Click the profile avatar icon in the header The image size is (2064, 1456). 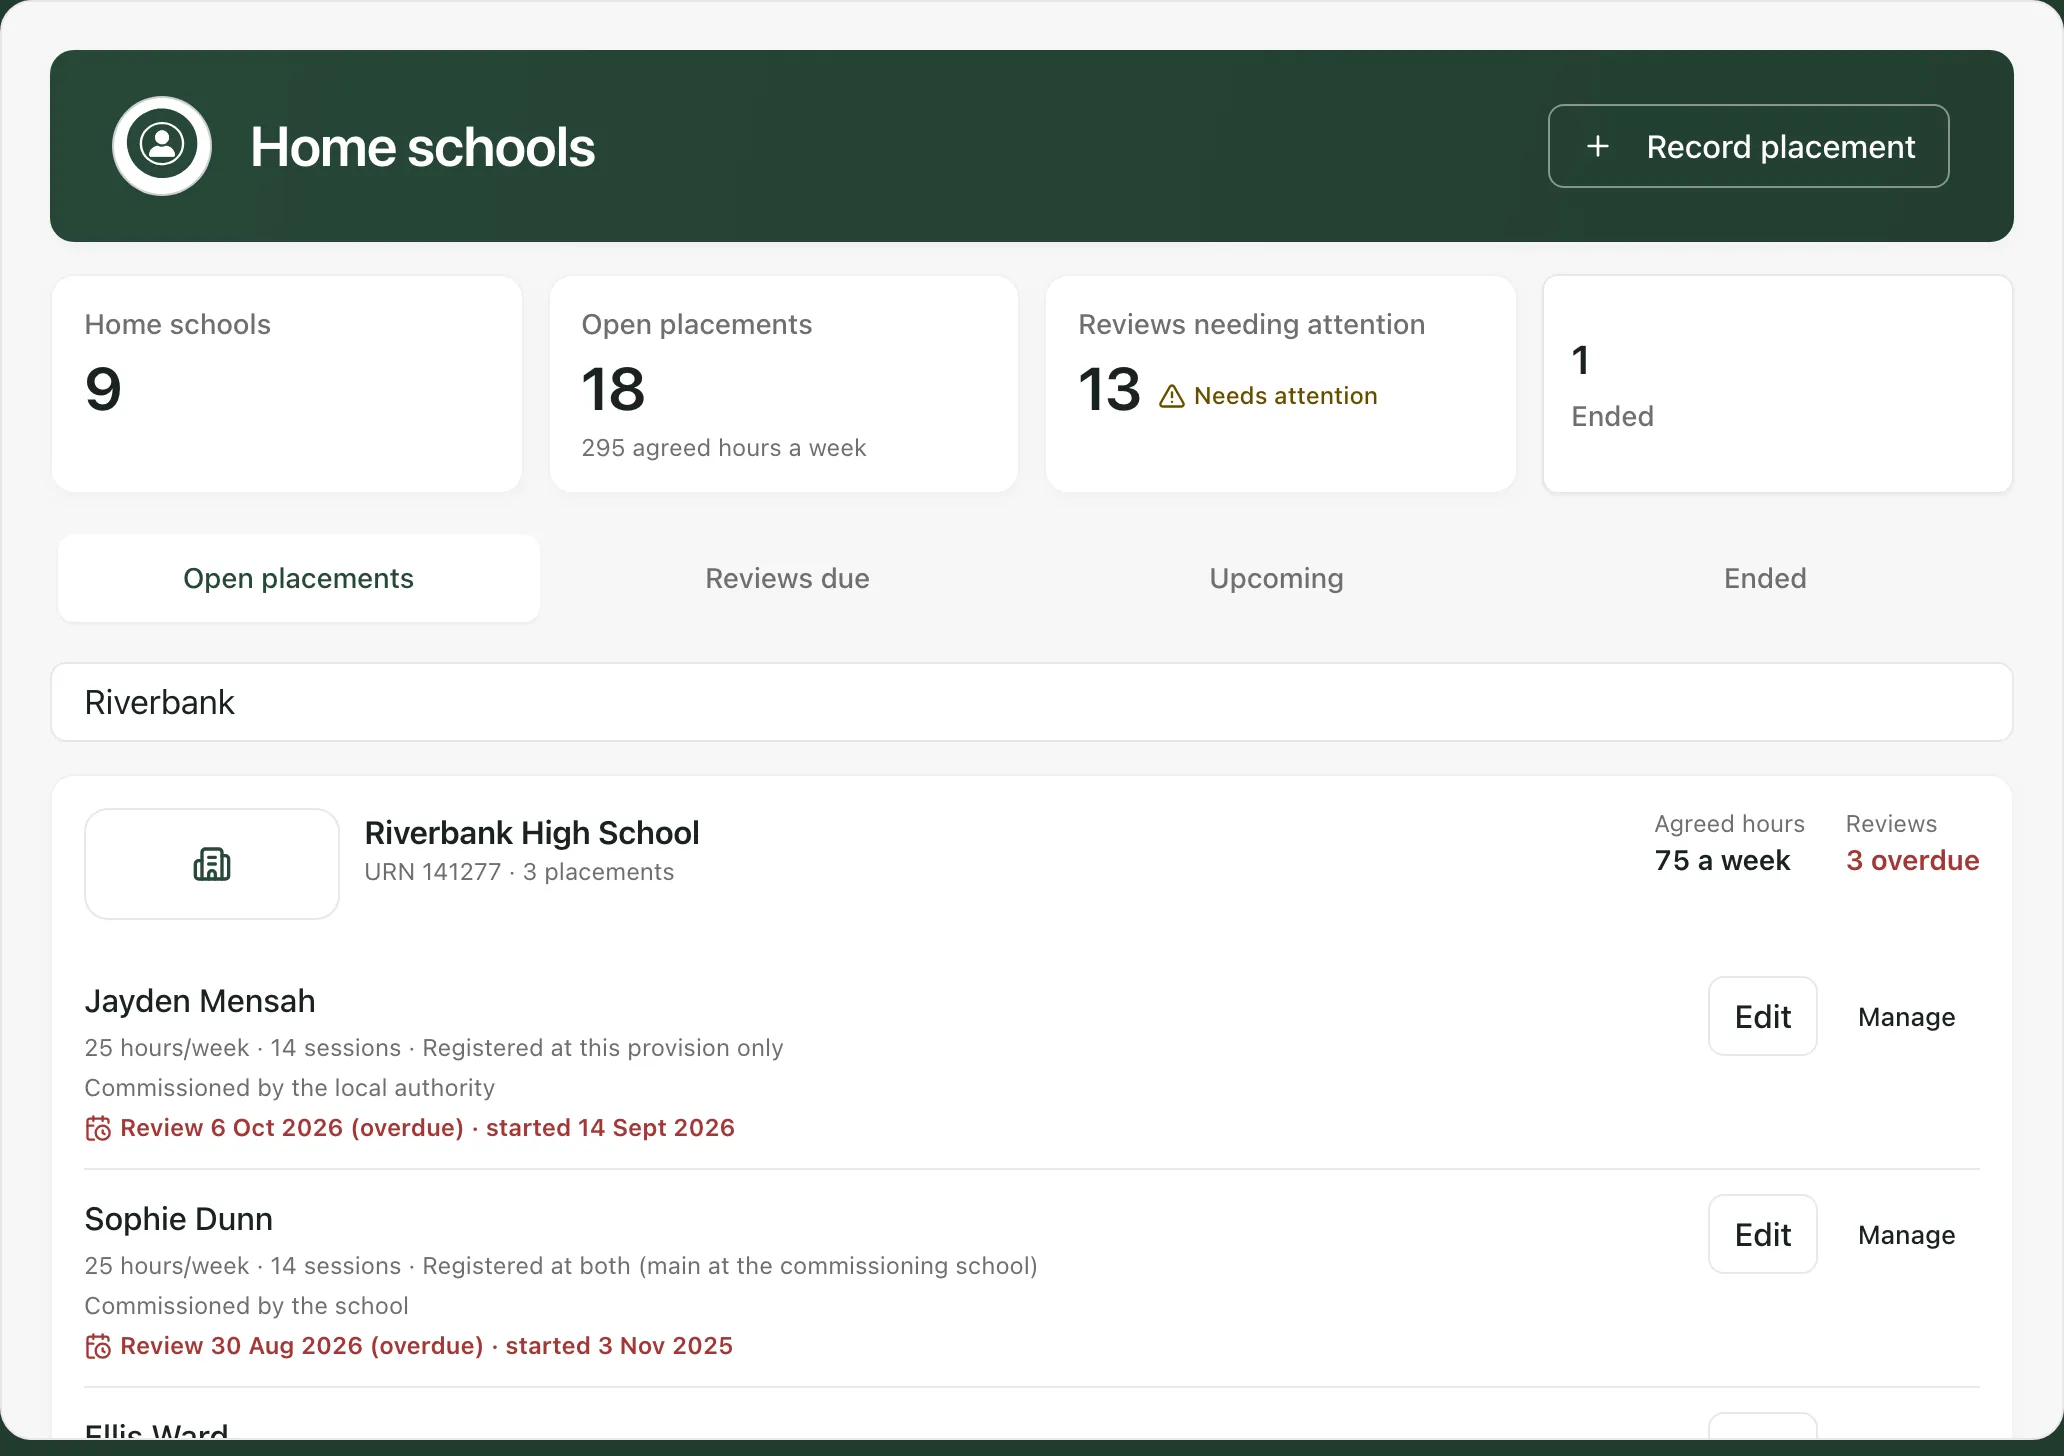tap(162, 146)
